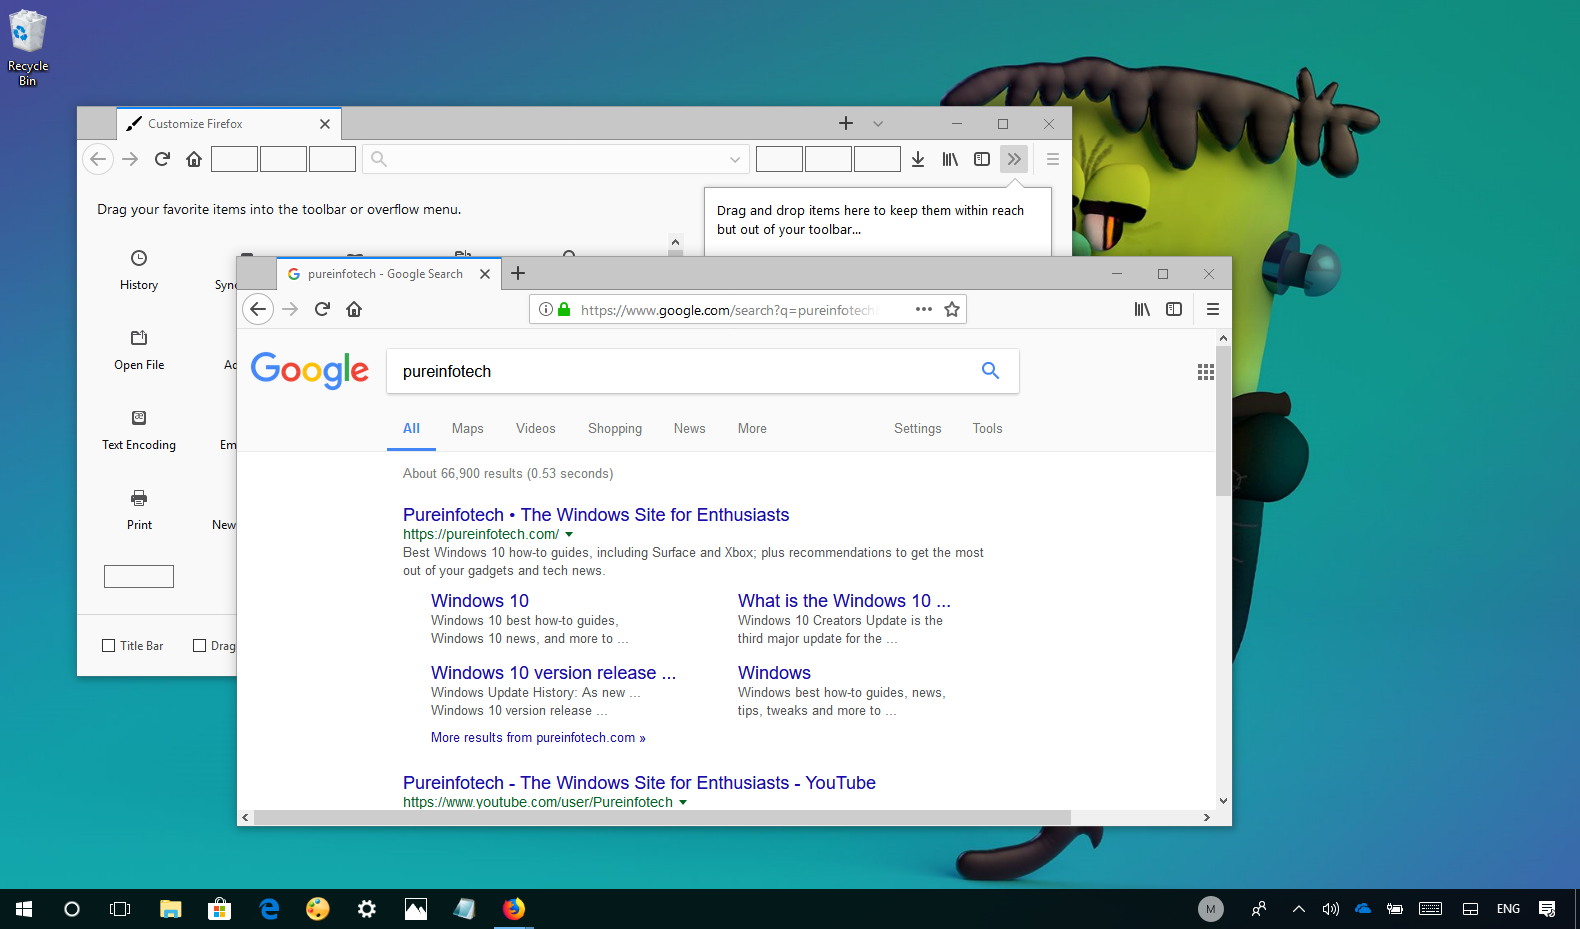Screen dimensions: 1580x929
Task: Toggle the Drag Space checkbox
Action: pos(200,646)
